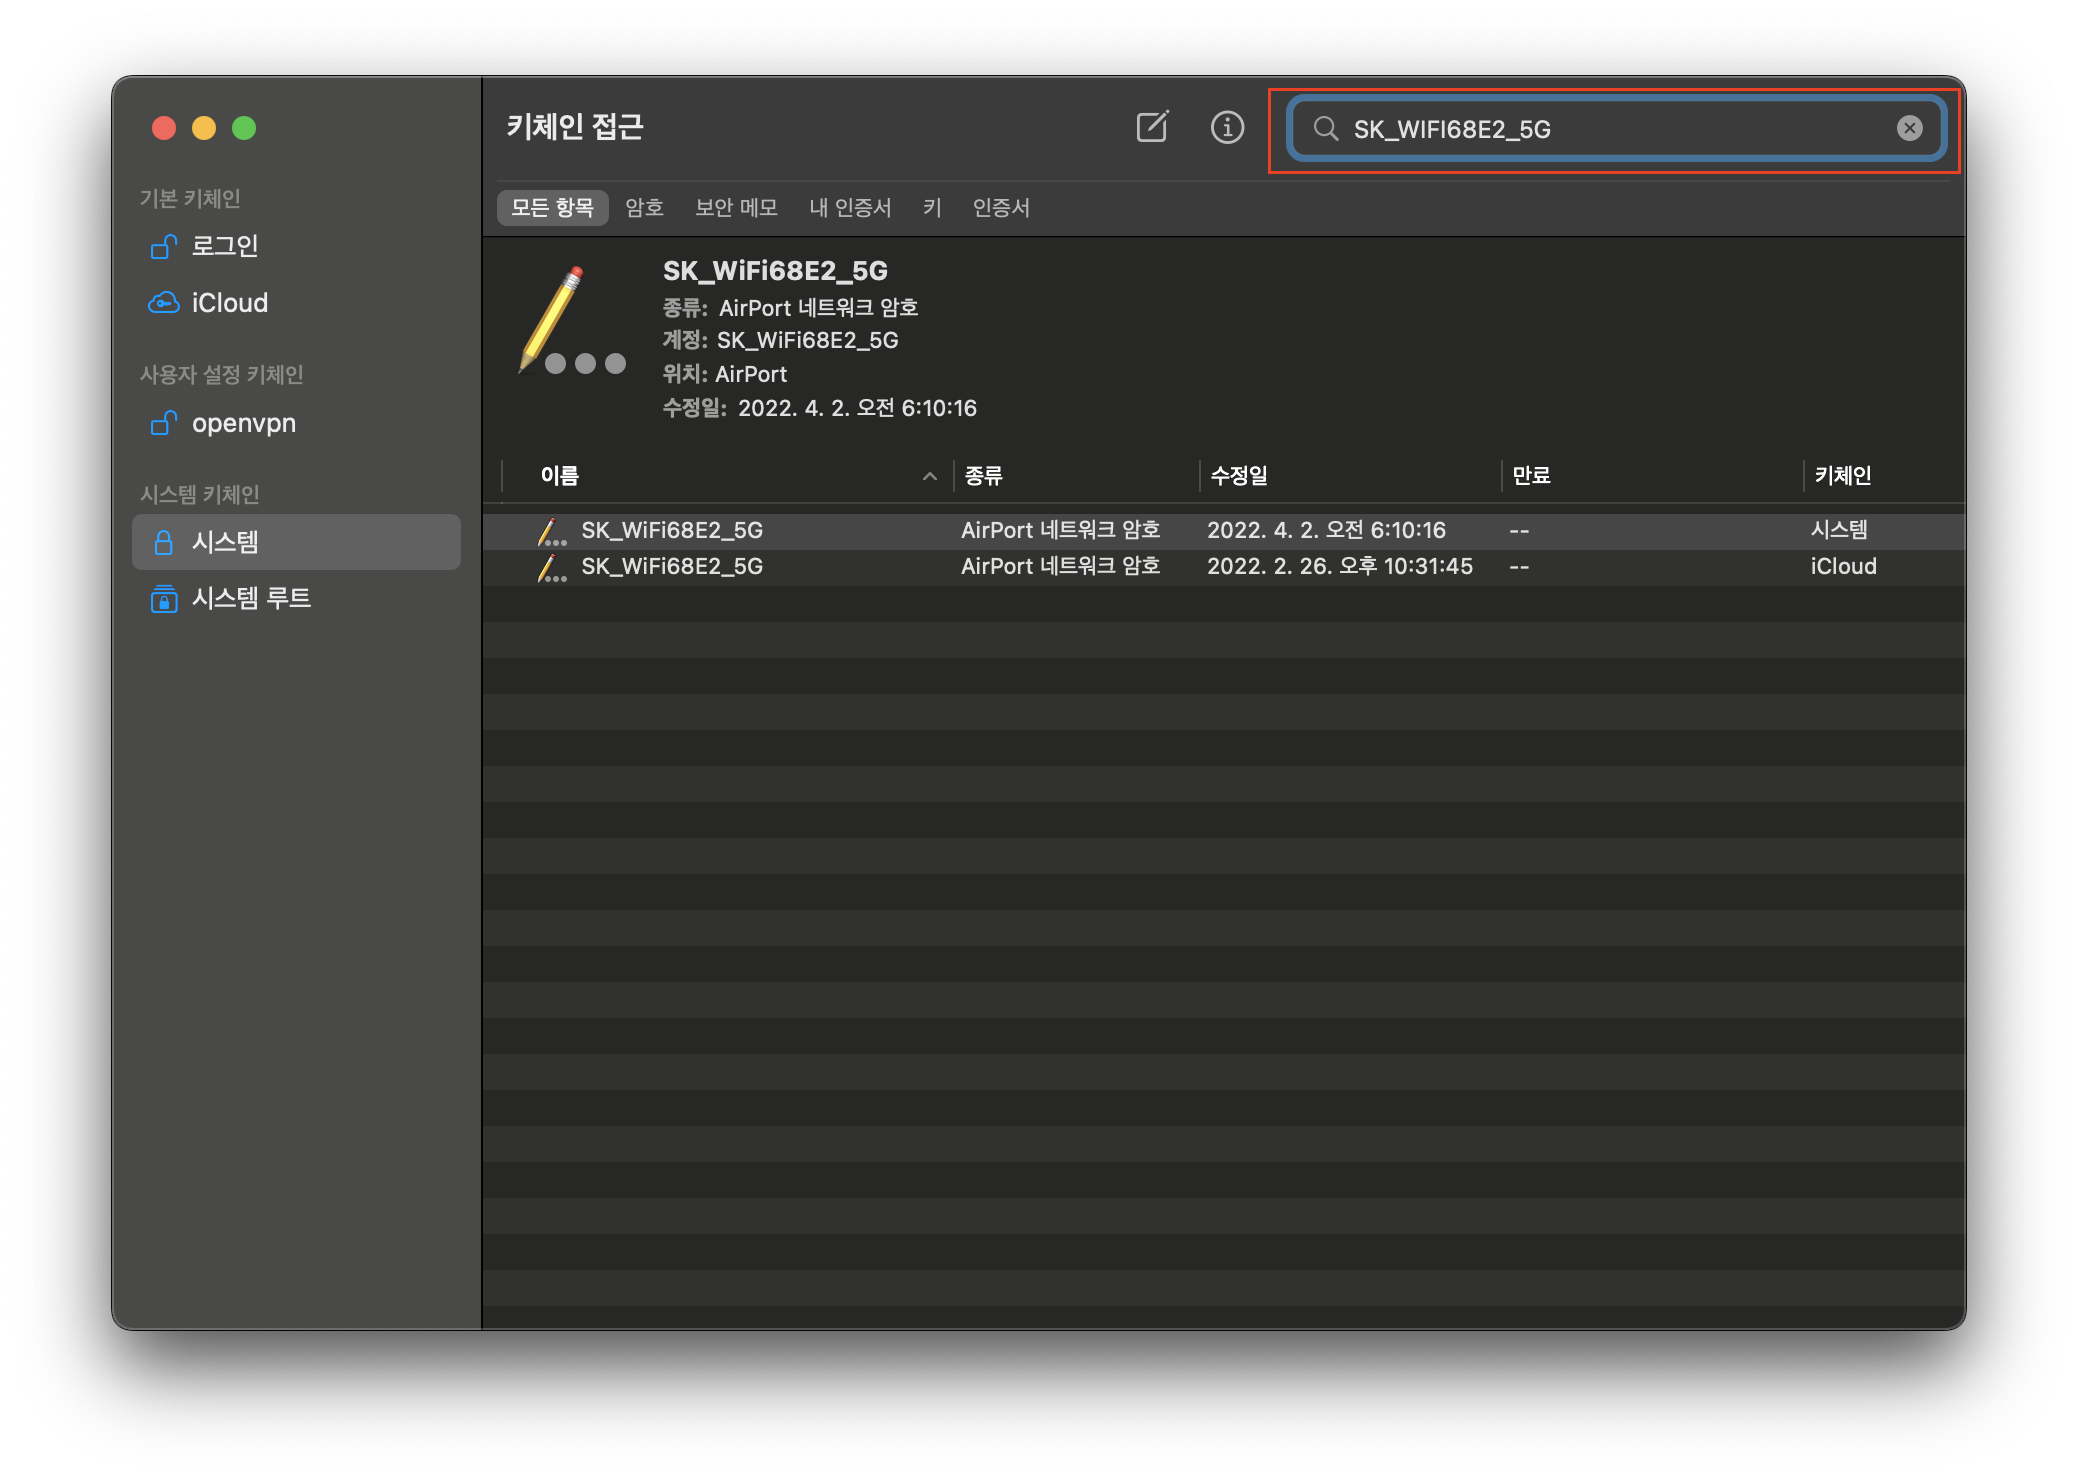Open the 내 인증서 tab
Image resolution: width=2078 pixels, height=1478 pixels.
tap(849, 208)
